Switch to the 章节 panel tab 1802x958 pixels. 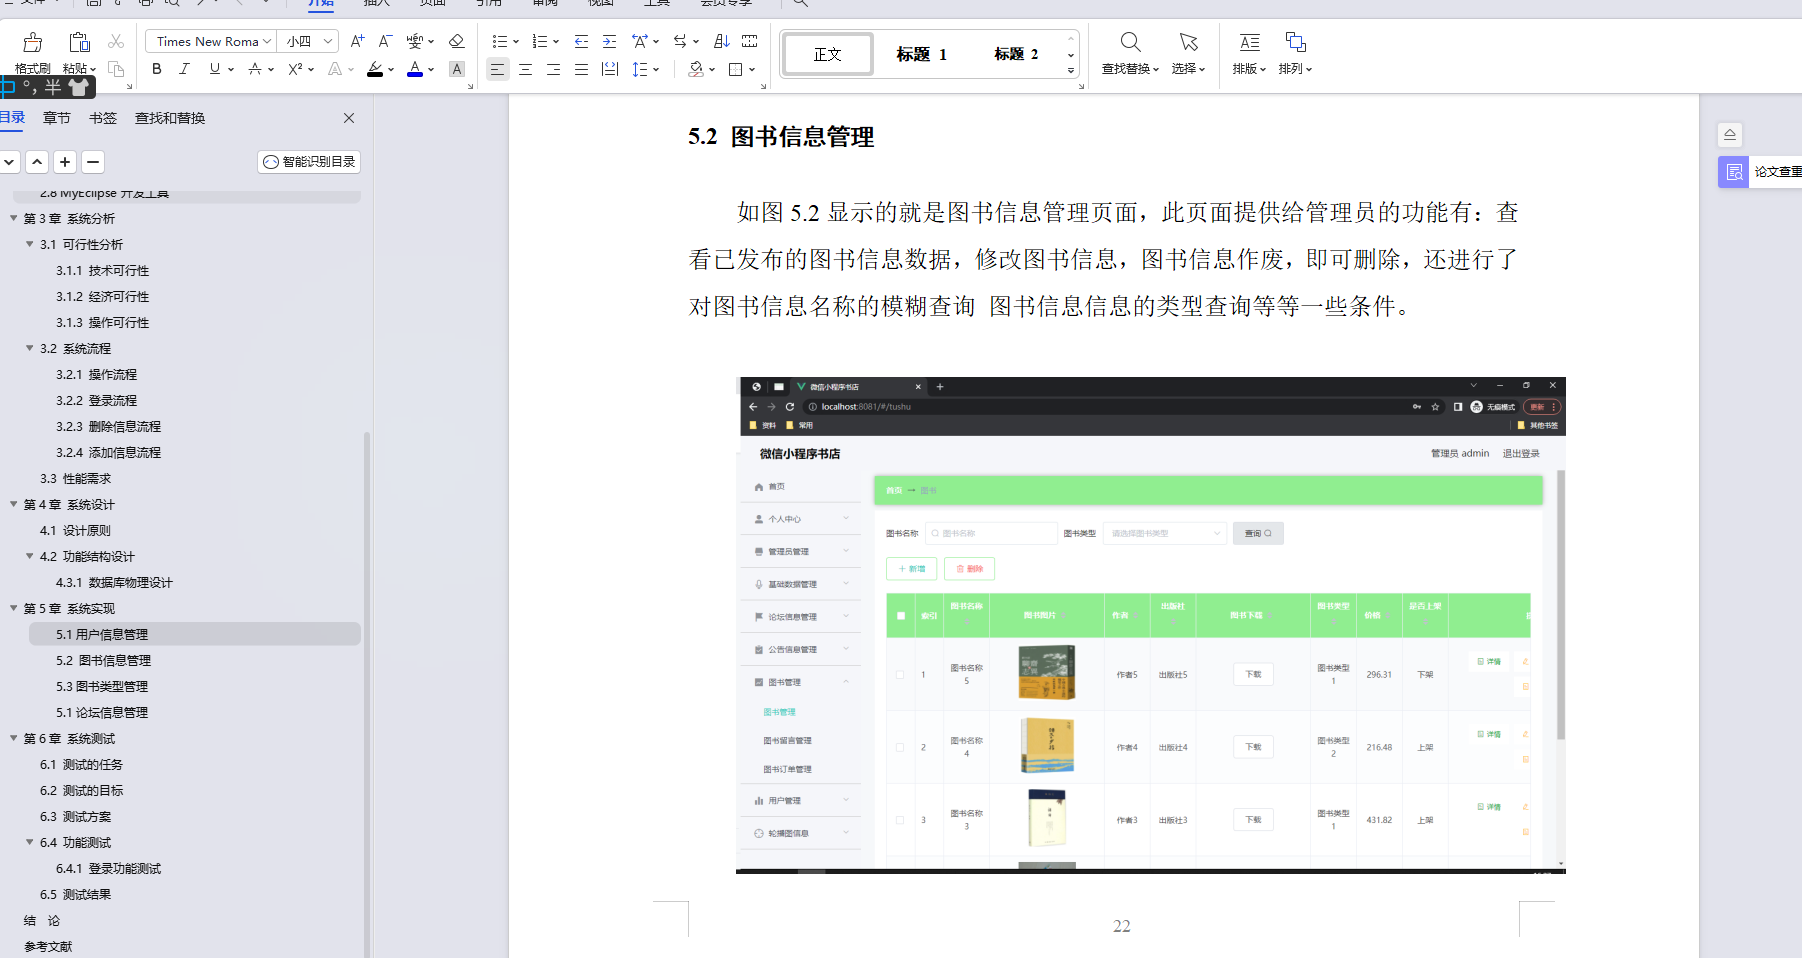(56, 117)
